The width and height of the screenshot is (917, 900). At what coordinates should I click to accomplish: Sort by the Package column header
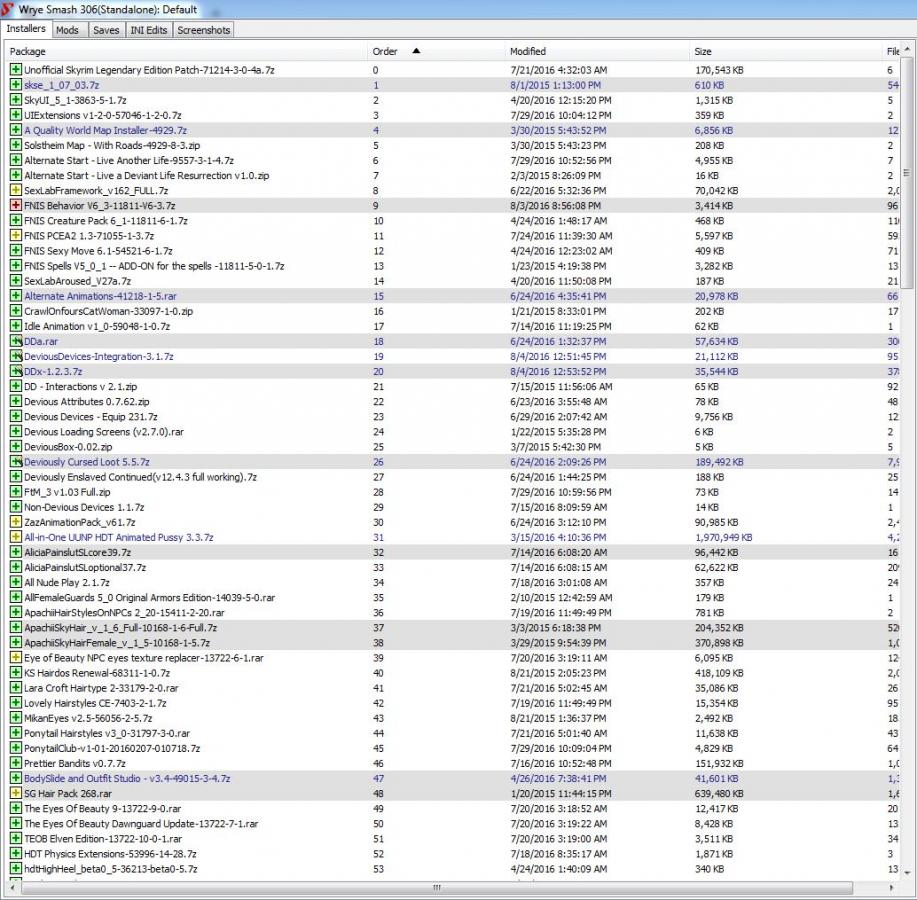[186, 51]
